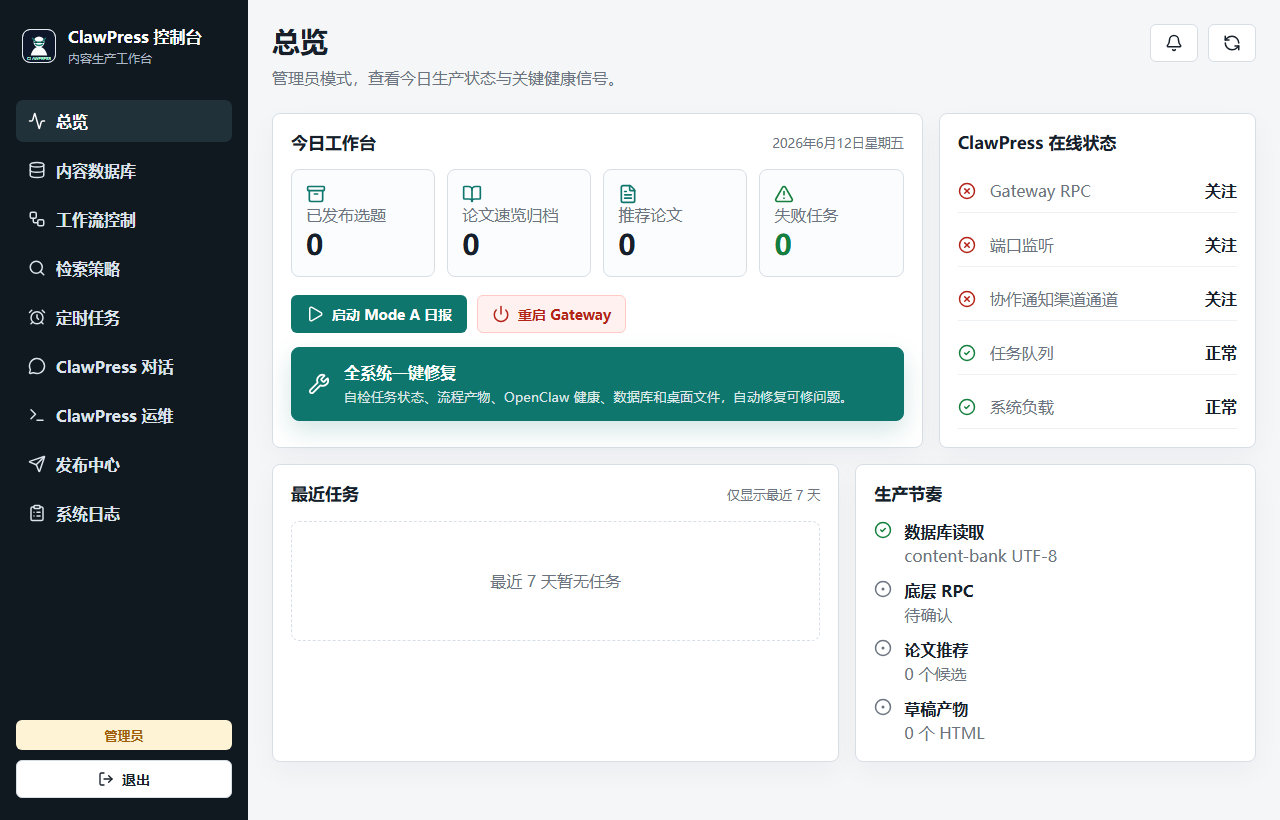Click the 正常 status for 任务队列

(1221, 353)
